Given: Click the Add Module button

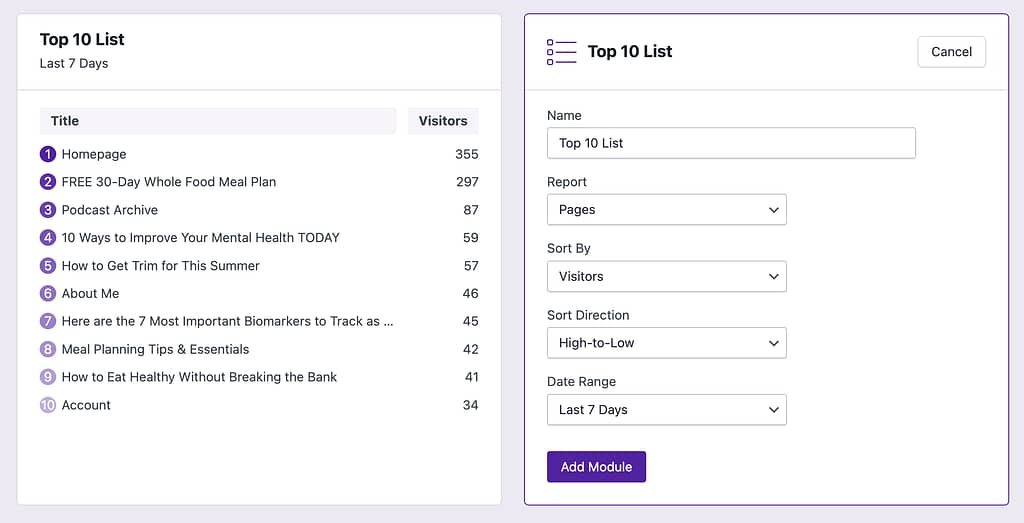Looking at the screenshot, I should pyautogui.click(x=596, y=467).
